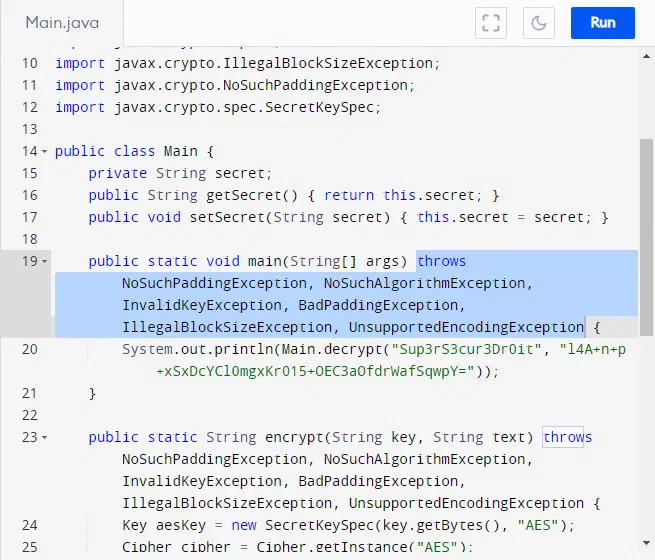The image size is (655, 560).
Task: Click line number 11 in gutter
Action: (x=30, y=86)
